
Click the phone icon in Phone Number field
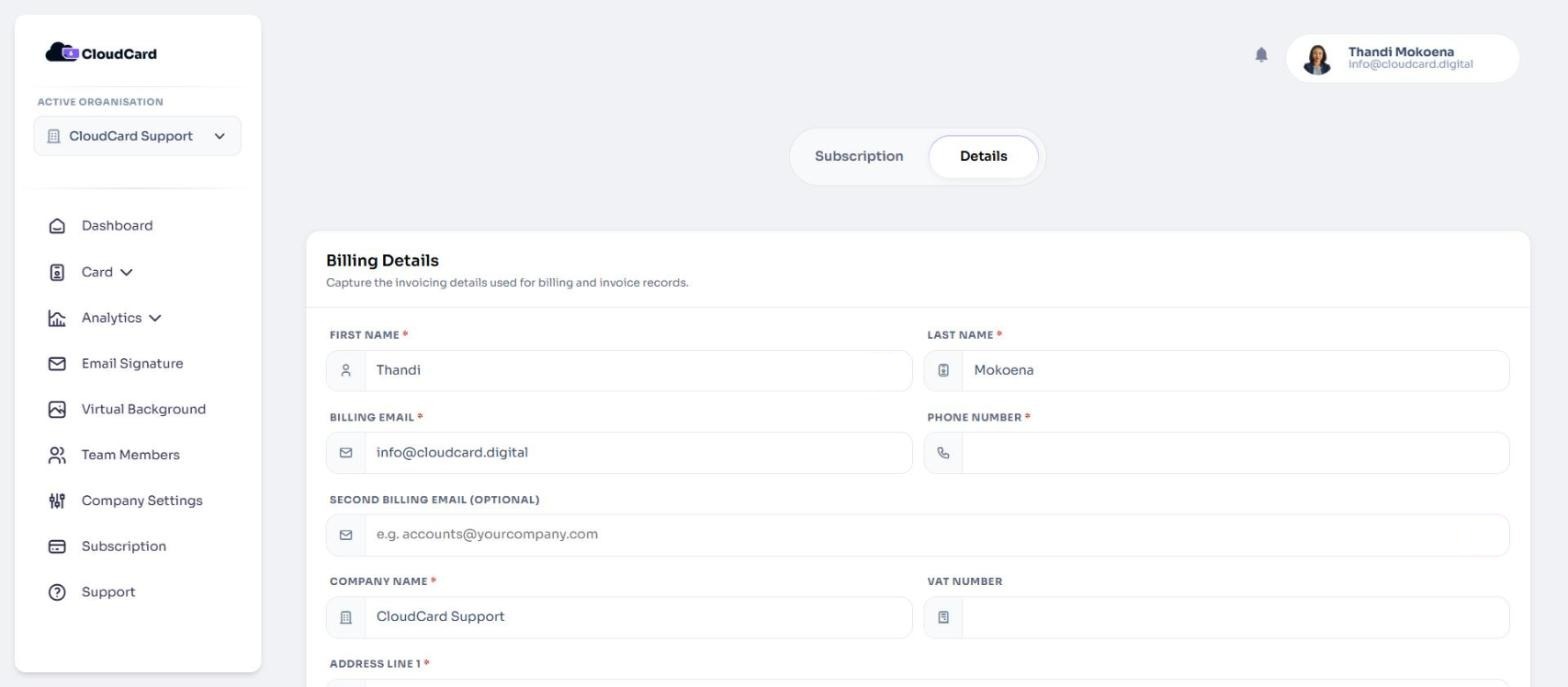pyautogui.click(x=943, y=453)
